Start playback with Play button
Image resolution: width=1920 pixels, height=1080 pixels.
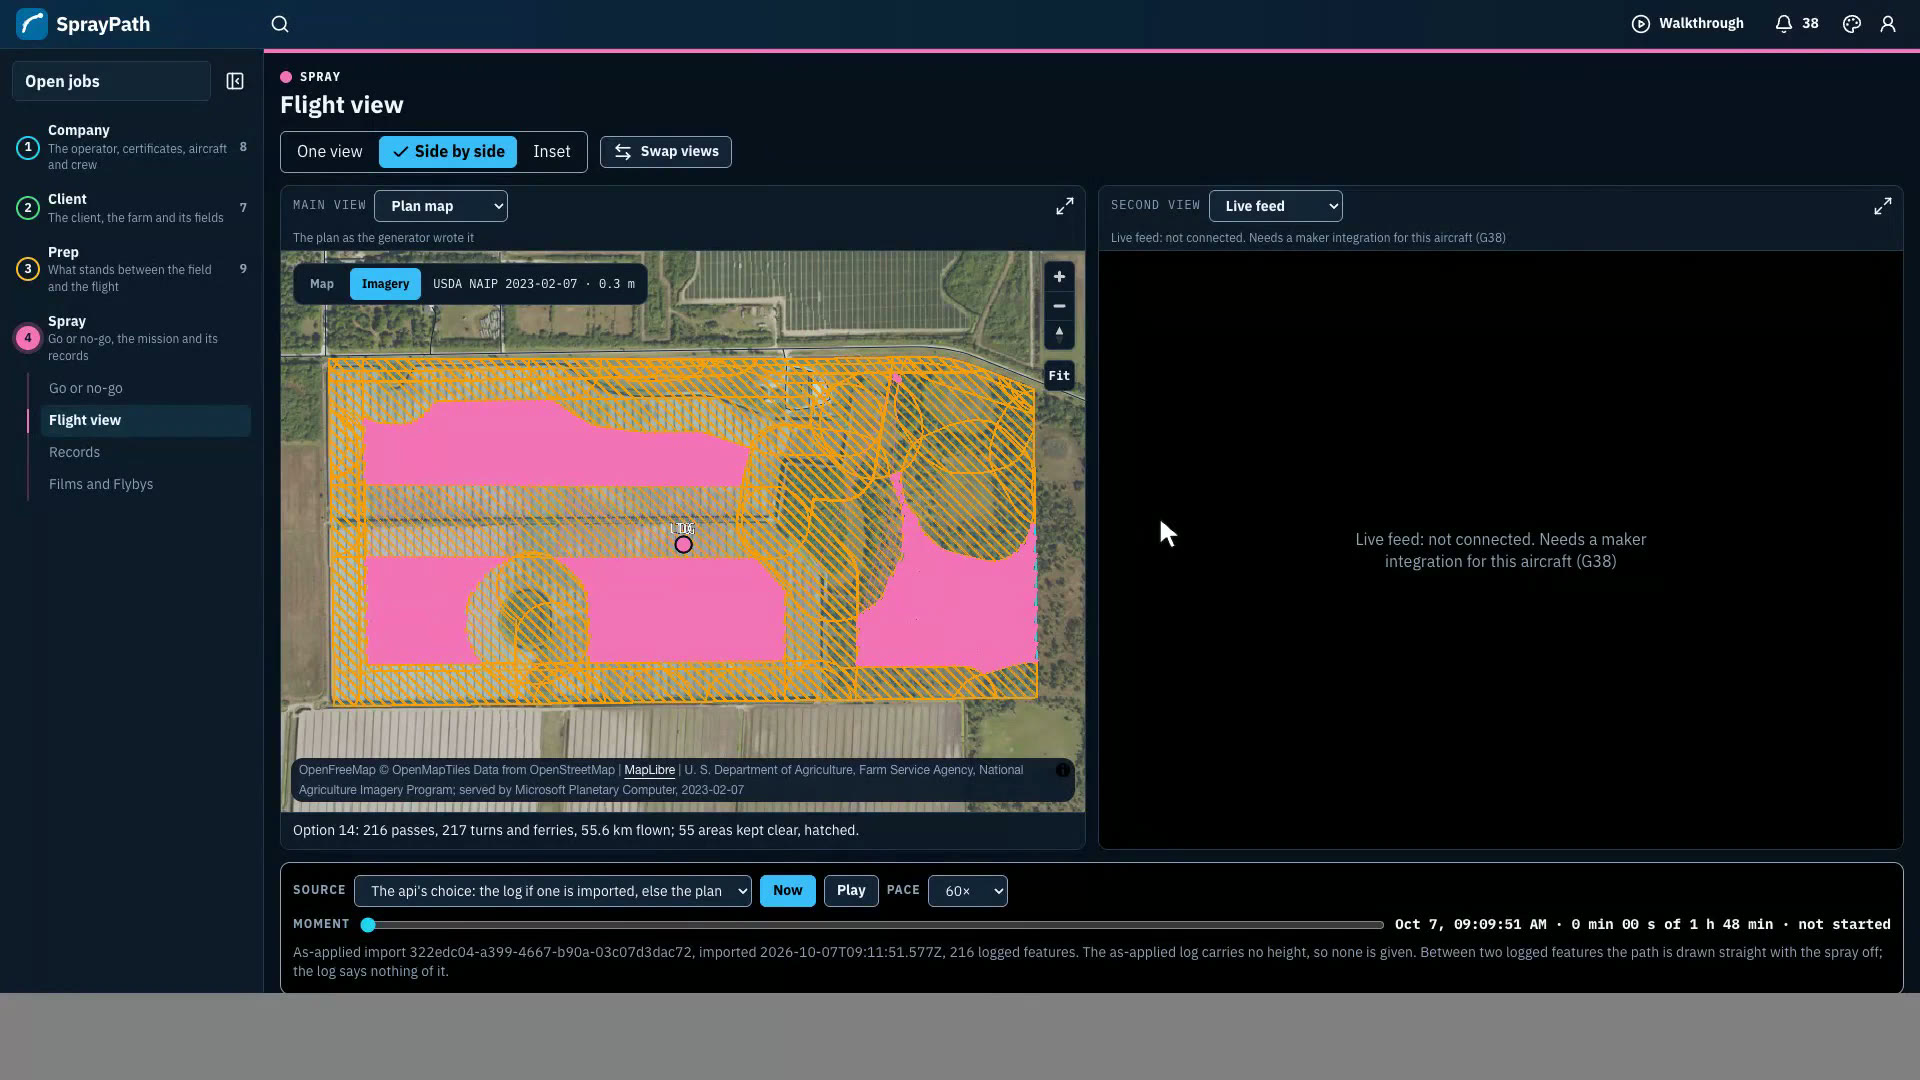[851, 891]
